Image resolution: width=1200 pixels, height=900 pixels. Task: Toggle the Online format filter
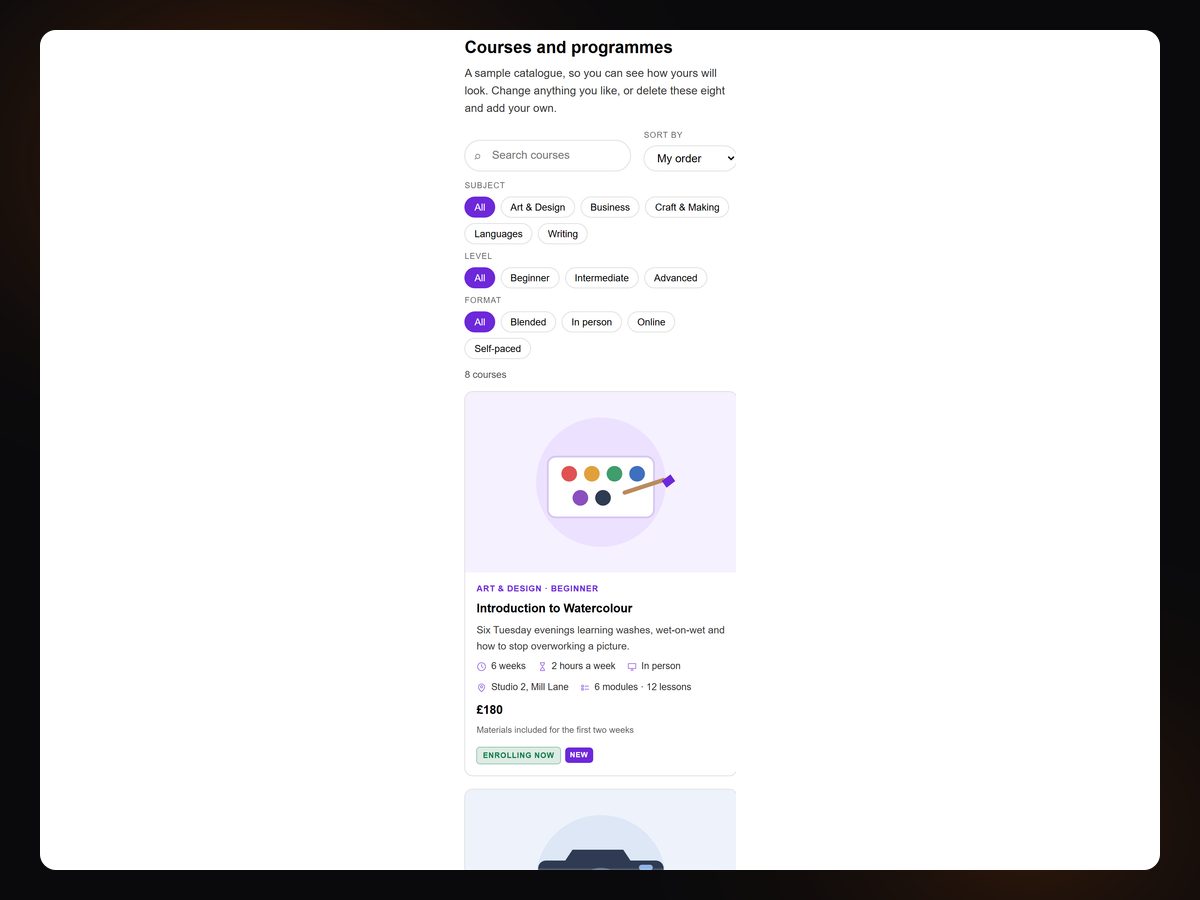coord(651,322)
